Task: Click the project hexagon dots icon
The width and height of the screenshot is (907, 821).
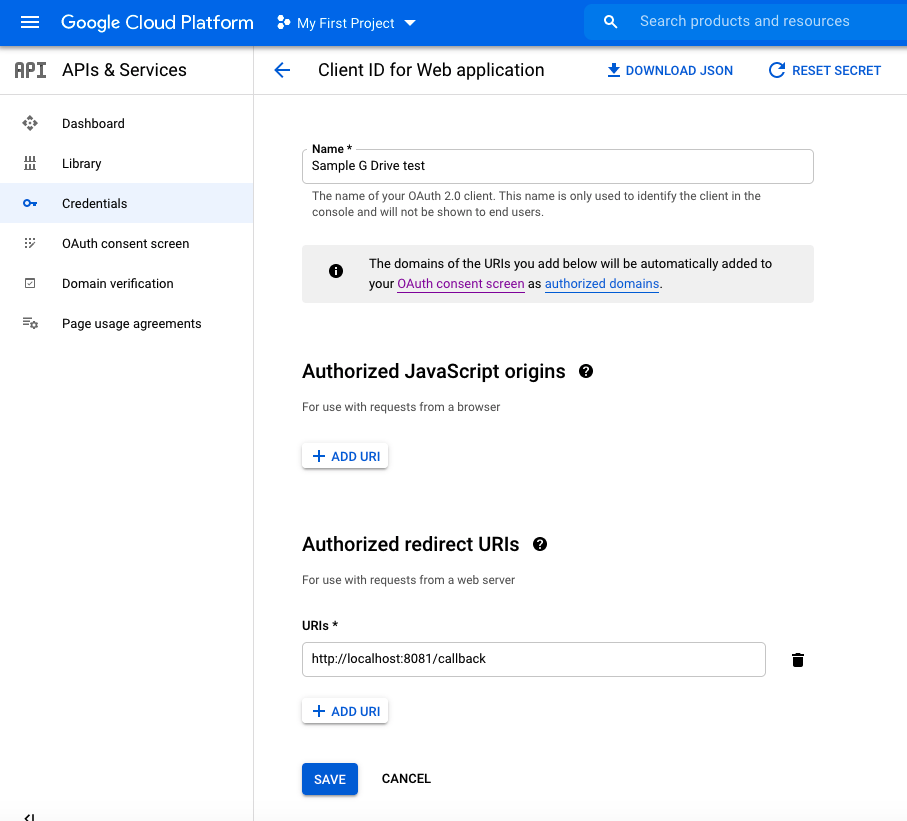Action: point(283,23)
